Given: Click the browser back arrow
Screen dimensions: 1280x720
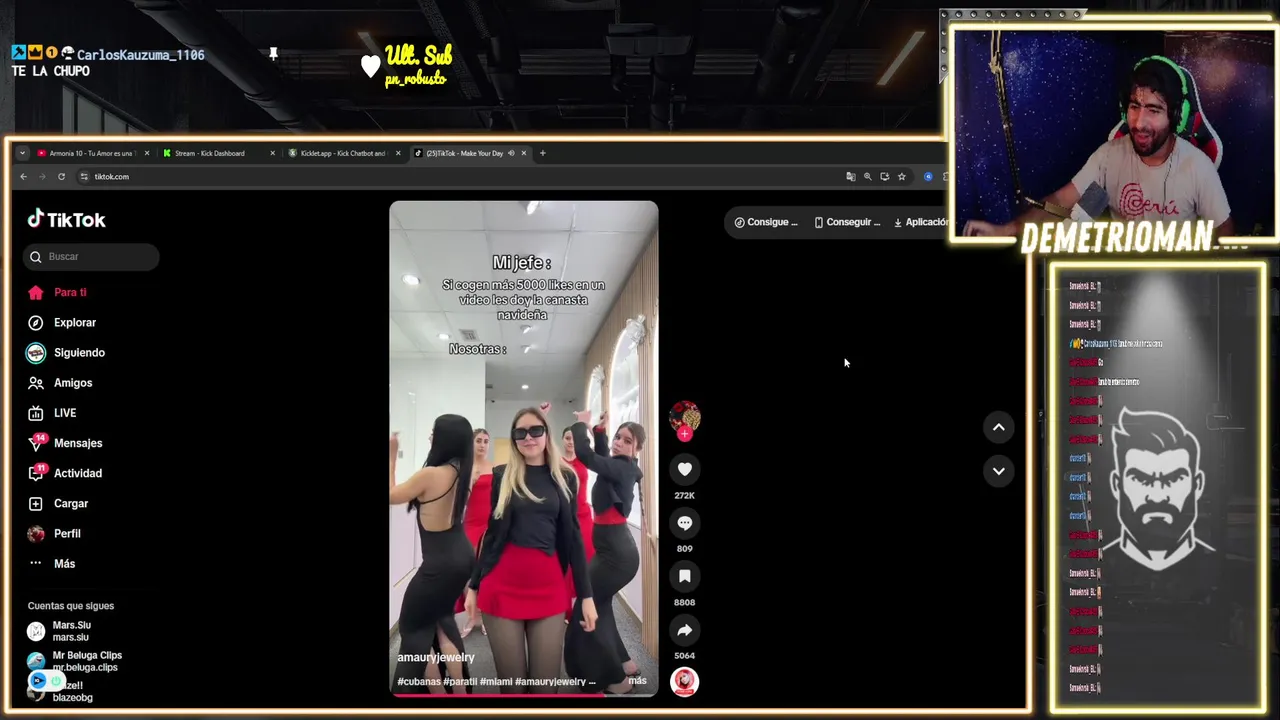Looking at the screenshot, I should pyautogui.click(x=23, y=177).
